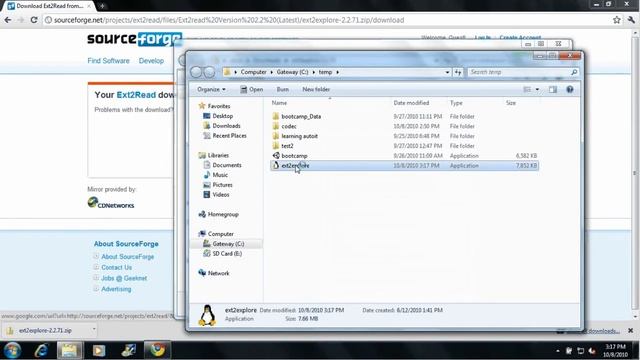640x360 pixels.
Task: Select the bootcamp application icon
Action: 276,156
